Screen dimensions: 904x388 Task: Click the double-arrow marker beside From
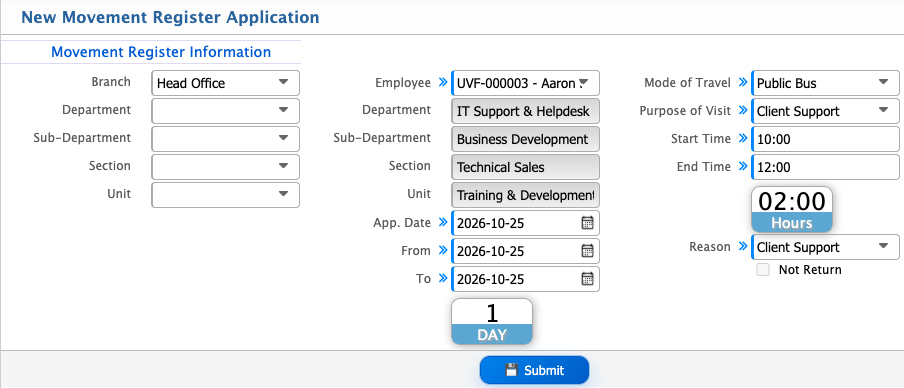coord(442,250)
